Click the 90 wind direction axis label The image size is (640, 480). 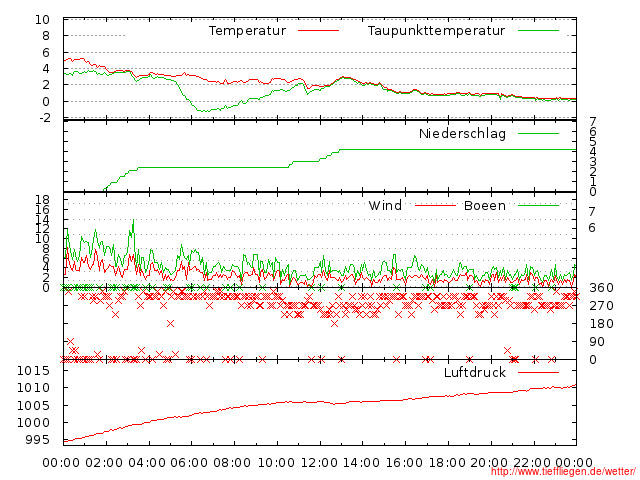pyautogui.click(x=597, y=342)
